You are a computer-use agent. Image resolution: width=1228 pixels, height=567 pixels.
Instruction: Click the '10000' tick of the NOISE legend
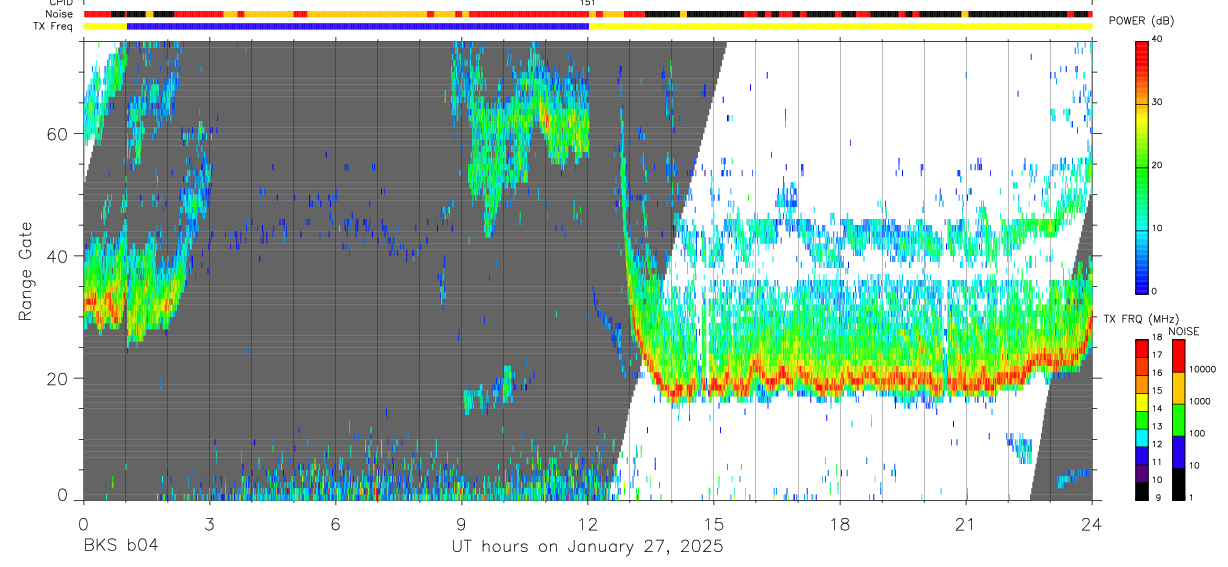click(x=1203, y=370)
